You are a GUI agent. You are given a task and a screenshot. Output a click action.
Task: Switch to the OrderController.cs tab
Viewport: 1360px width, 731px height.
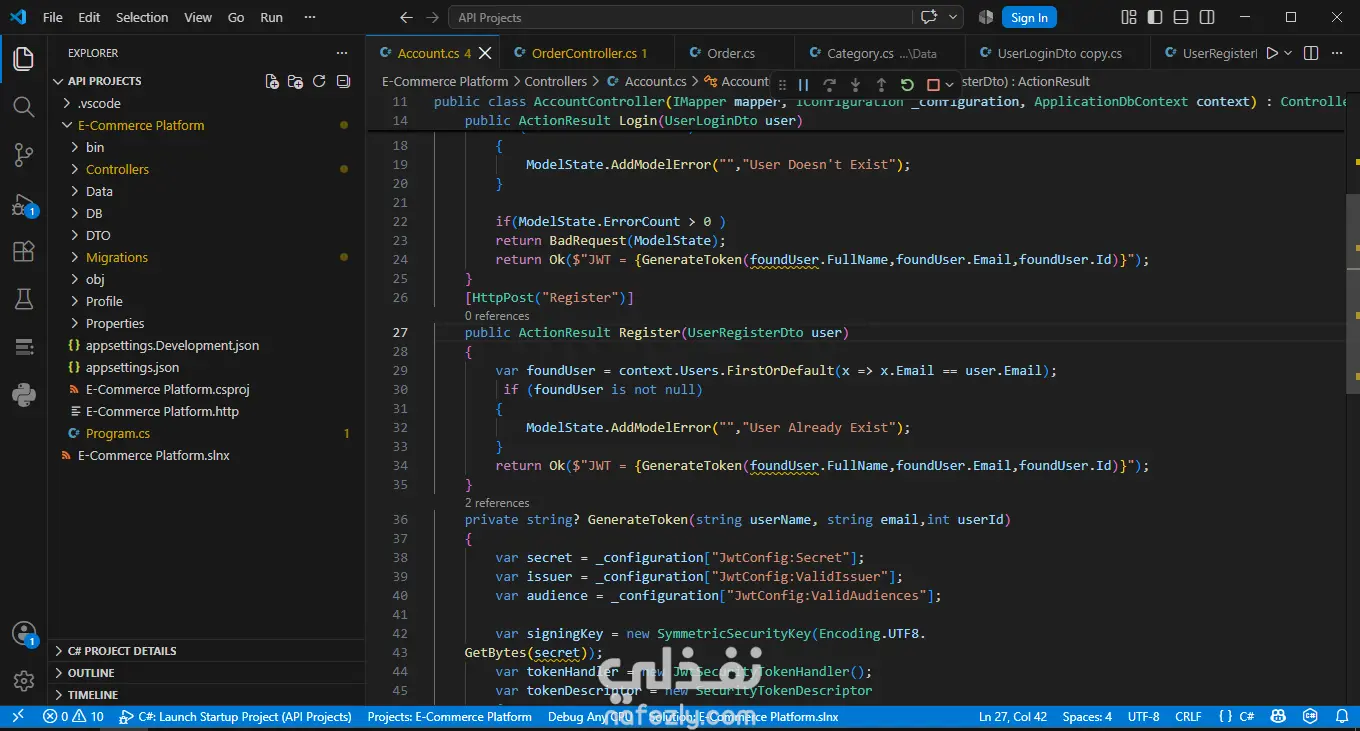coord(588,53)
